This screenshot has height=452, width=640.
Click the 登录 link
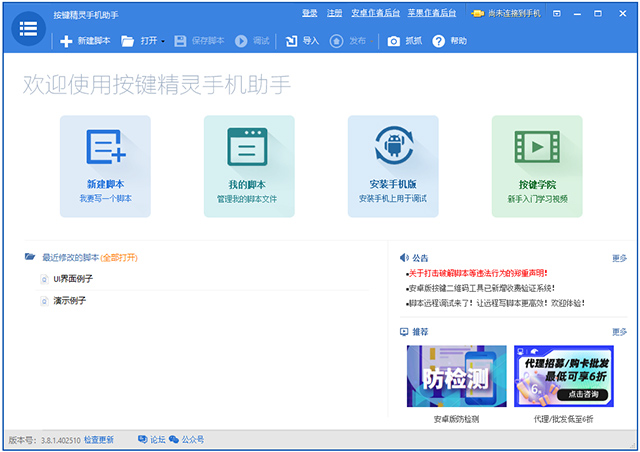click(309, 13)
